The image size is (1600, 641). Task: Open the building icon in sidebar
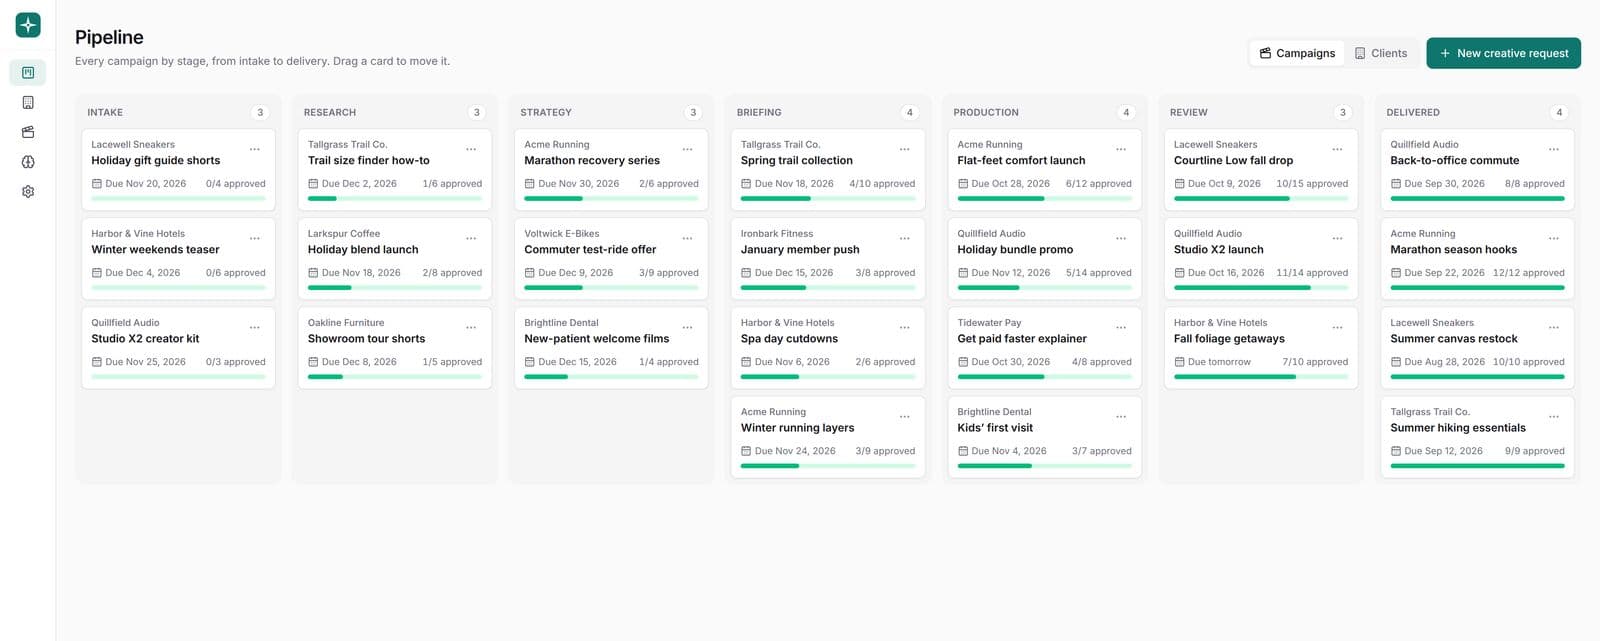point(28,102)
